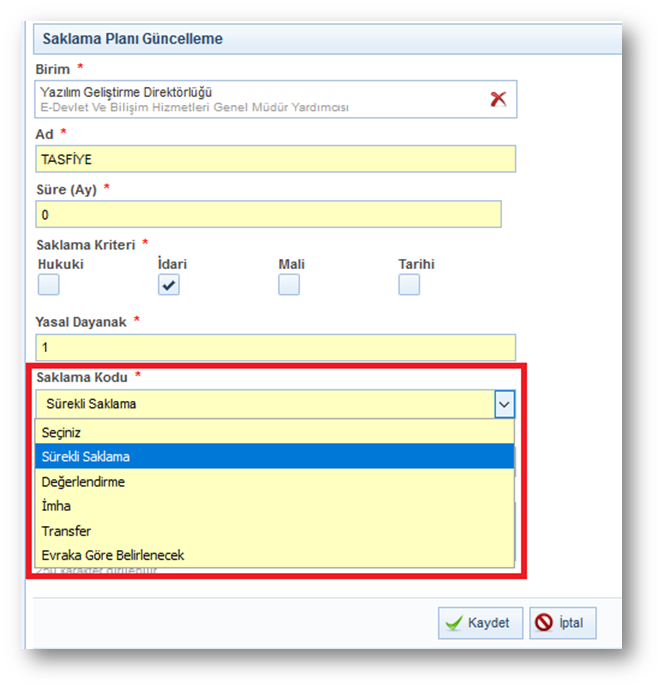Choose the İmha option
664x691 pixels.
pyautogui.click(x=275, y=506)
